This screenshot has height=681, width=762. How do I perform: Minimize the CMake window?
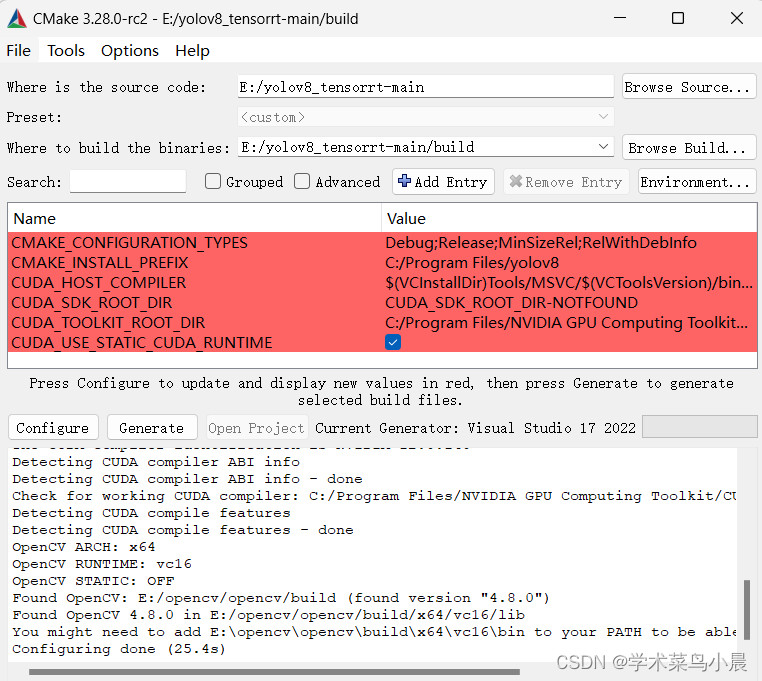coord(620,18)
